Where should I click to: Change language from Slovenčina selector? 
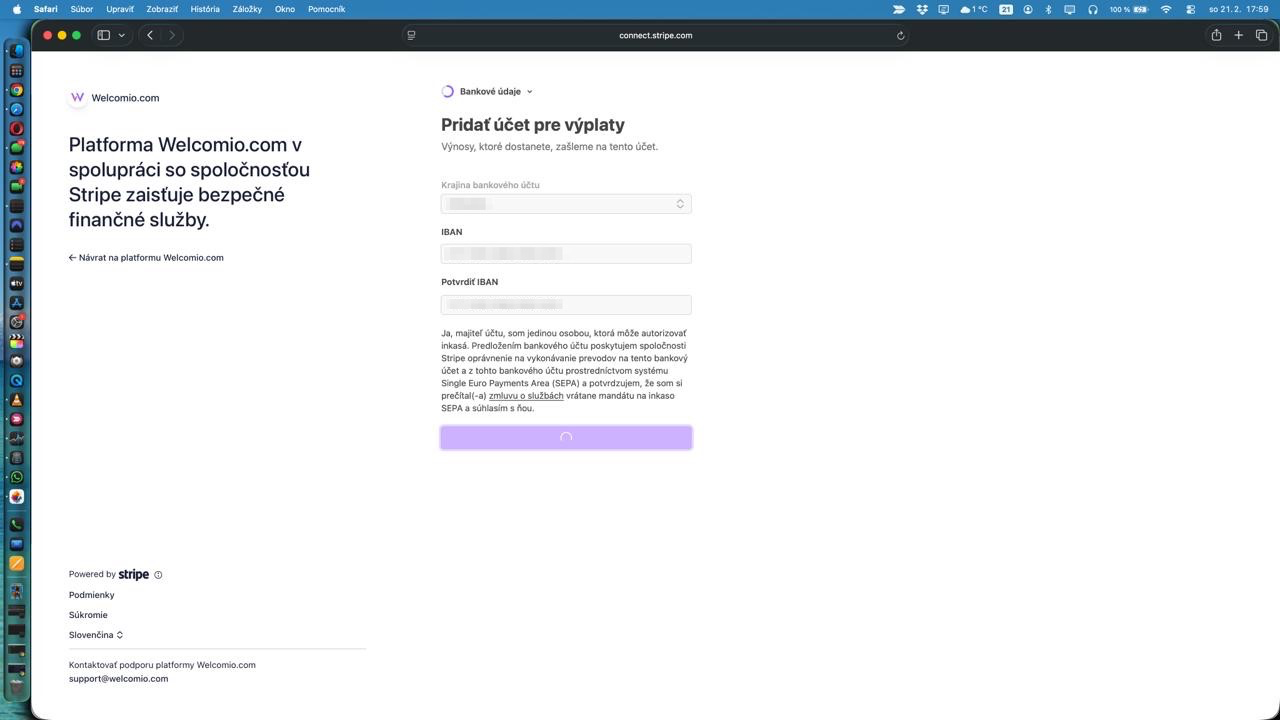96,635
